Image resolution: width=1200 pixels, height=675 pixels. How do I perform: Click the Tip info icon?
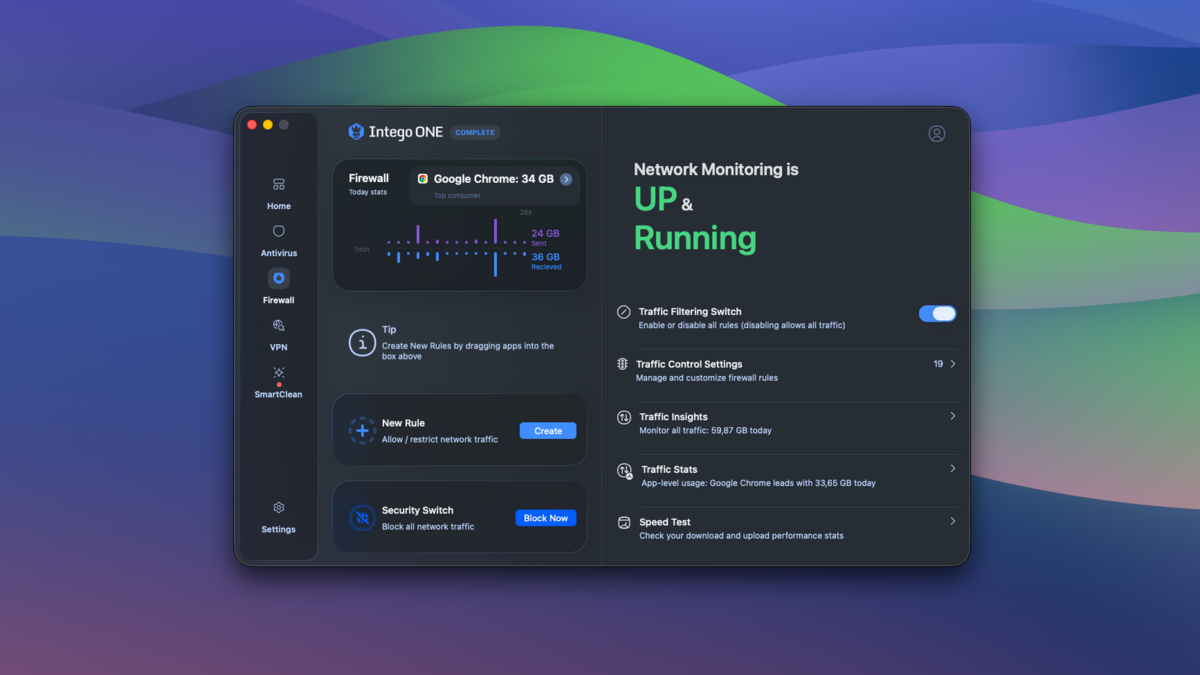coord(361,343)
